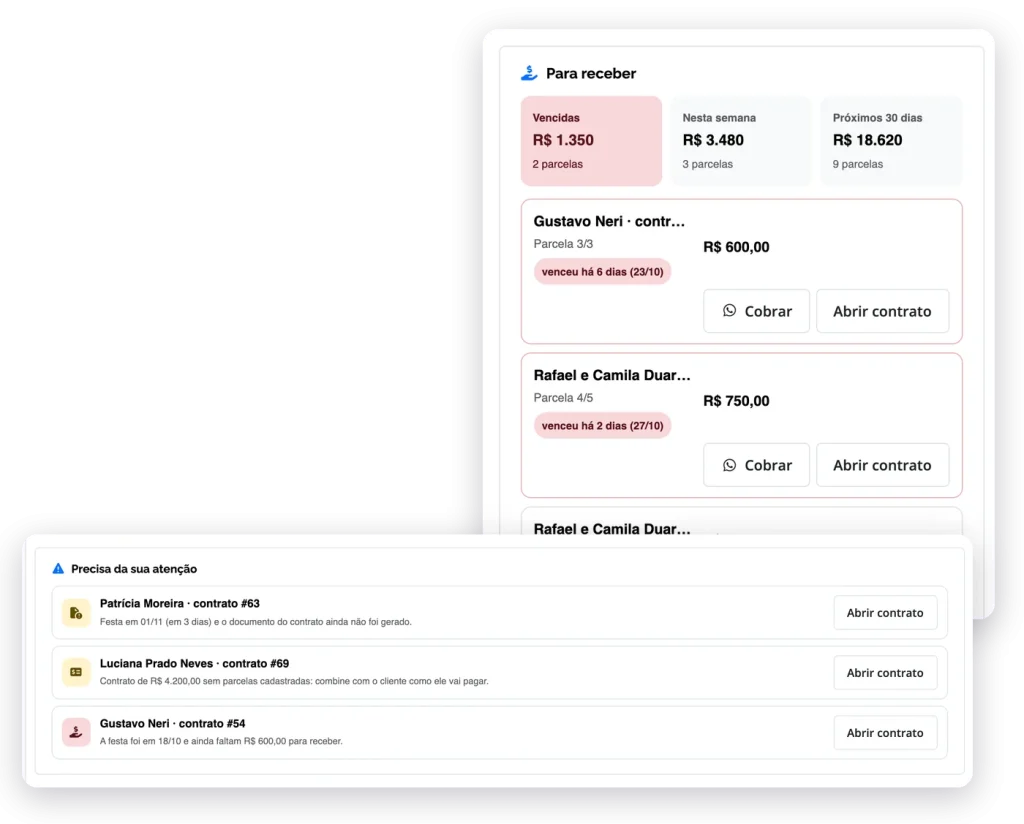Screen dimensions: 1024x824
Task: Click the Para receber hand-coin icon
Action: pyautogui.click(x=529, y=73)
